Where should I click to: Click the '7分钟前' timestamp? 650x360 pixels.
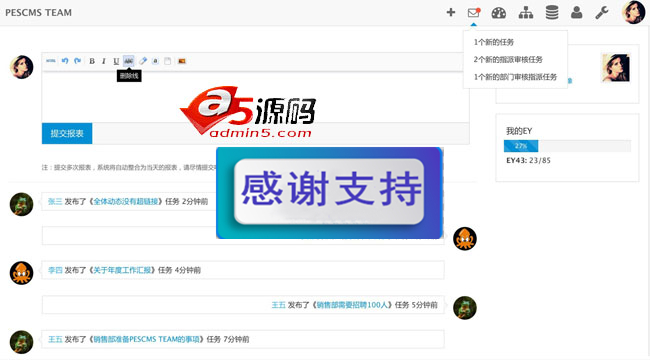tap(236, 339)
